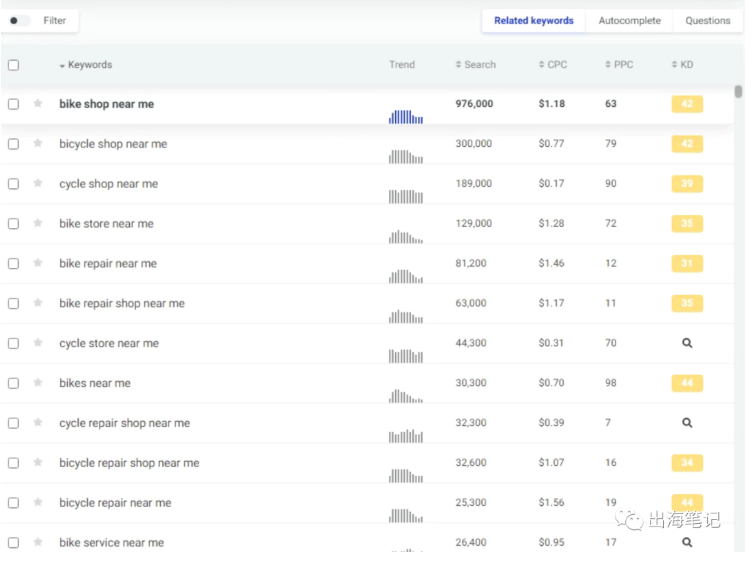Viewport: 752px width, 567px height.
Task: Check the box for bicycle shop near me
Action: pyautogui.click(x=13, y=144)
